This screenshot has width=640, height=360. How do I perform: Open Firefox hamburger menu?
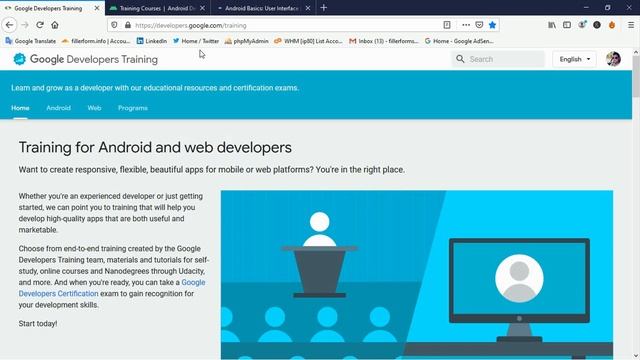coord(631,25)
